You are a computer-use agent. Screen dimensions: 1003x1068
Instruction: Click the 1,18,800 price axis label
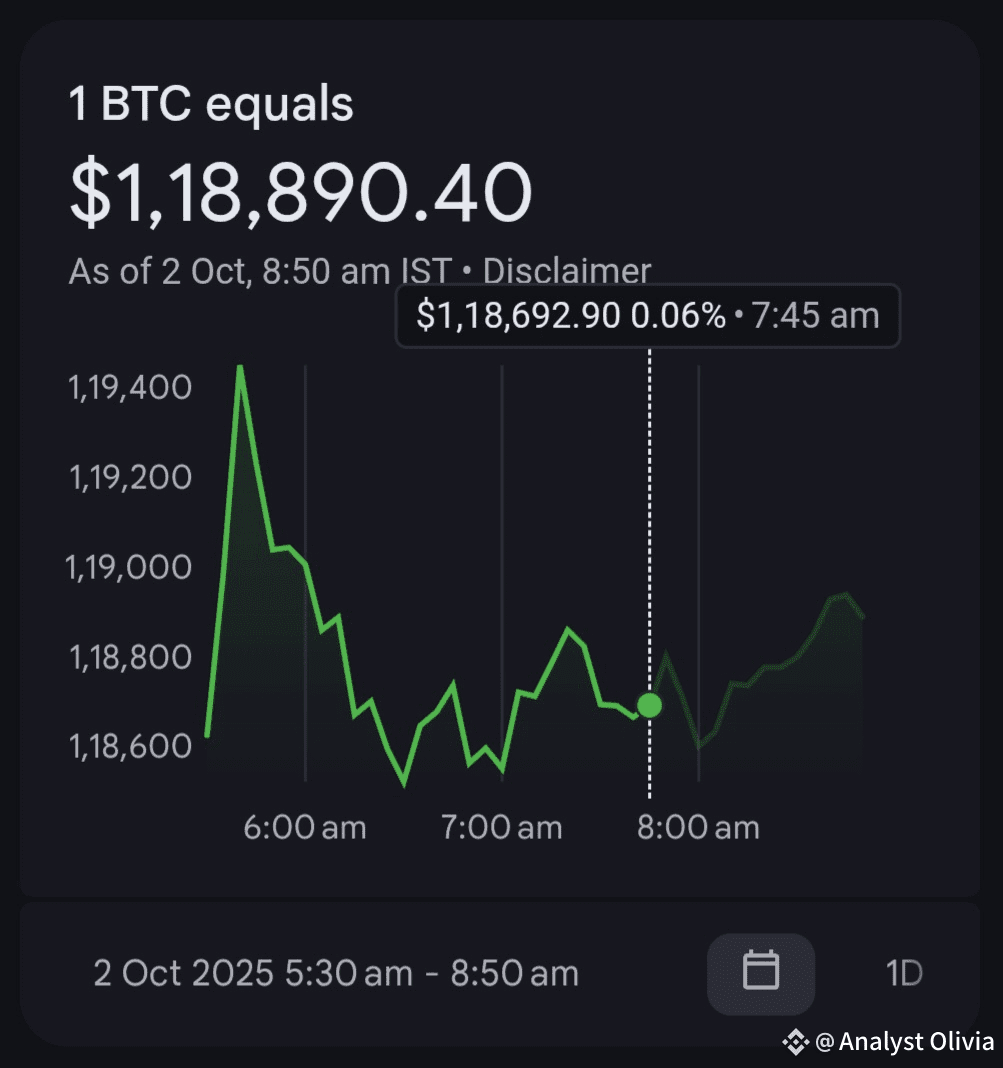129,658
